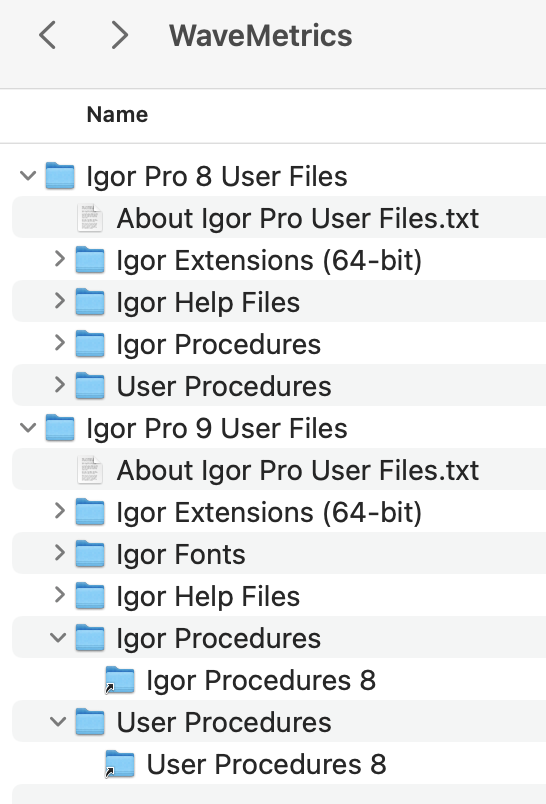The width and height of the screenshot is (546, 804).
Task: Select About Igor Pro User Files.txt under Igor Pro 9
Action: tap(279, 470)
